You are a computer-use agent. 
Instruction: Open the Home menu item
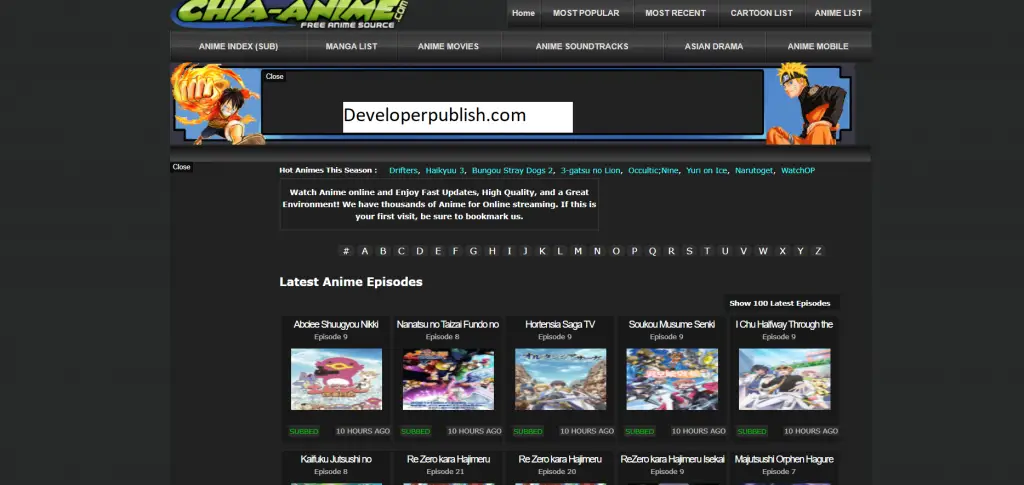[523, 13]
